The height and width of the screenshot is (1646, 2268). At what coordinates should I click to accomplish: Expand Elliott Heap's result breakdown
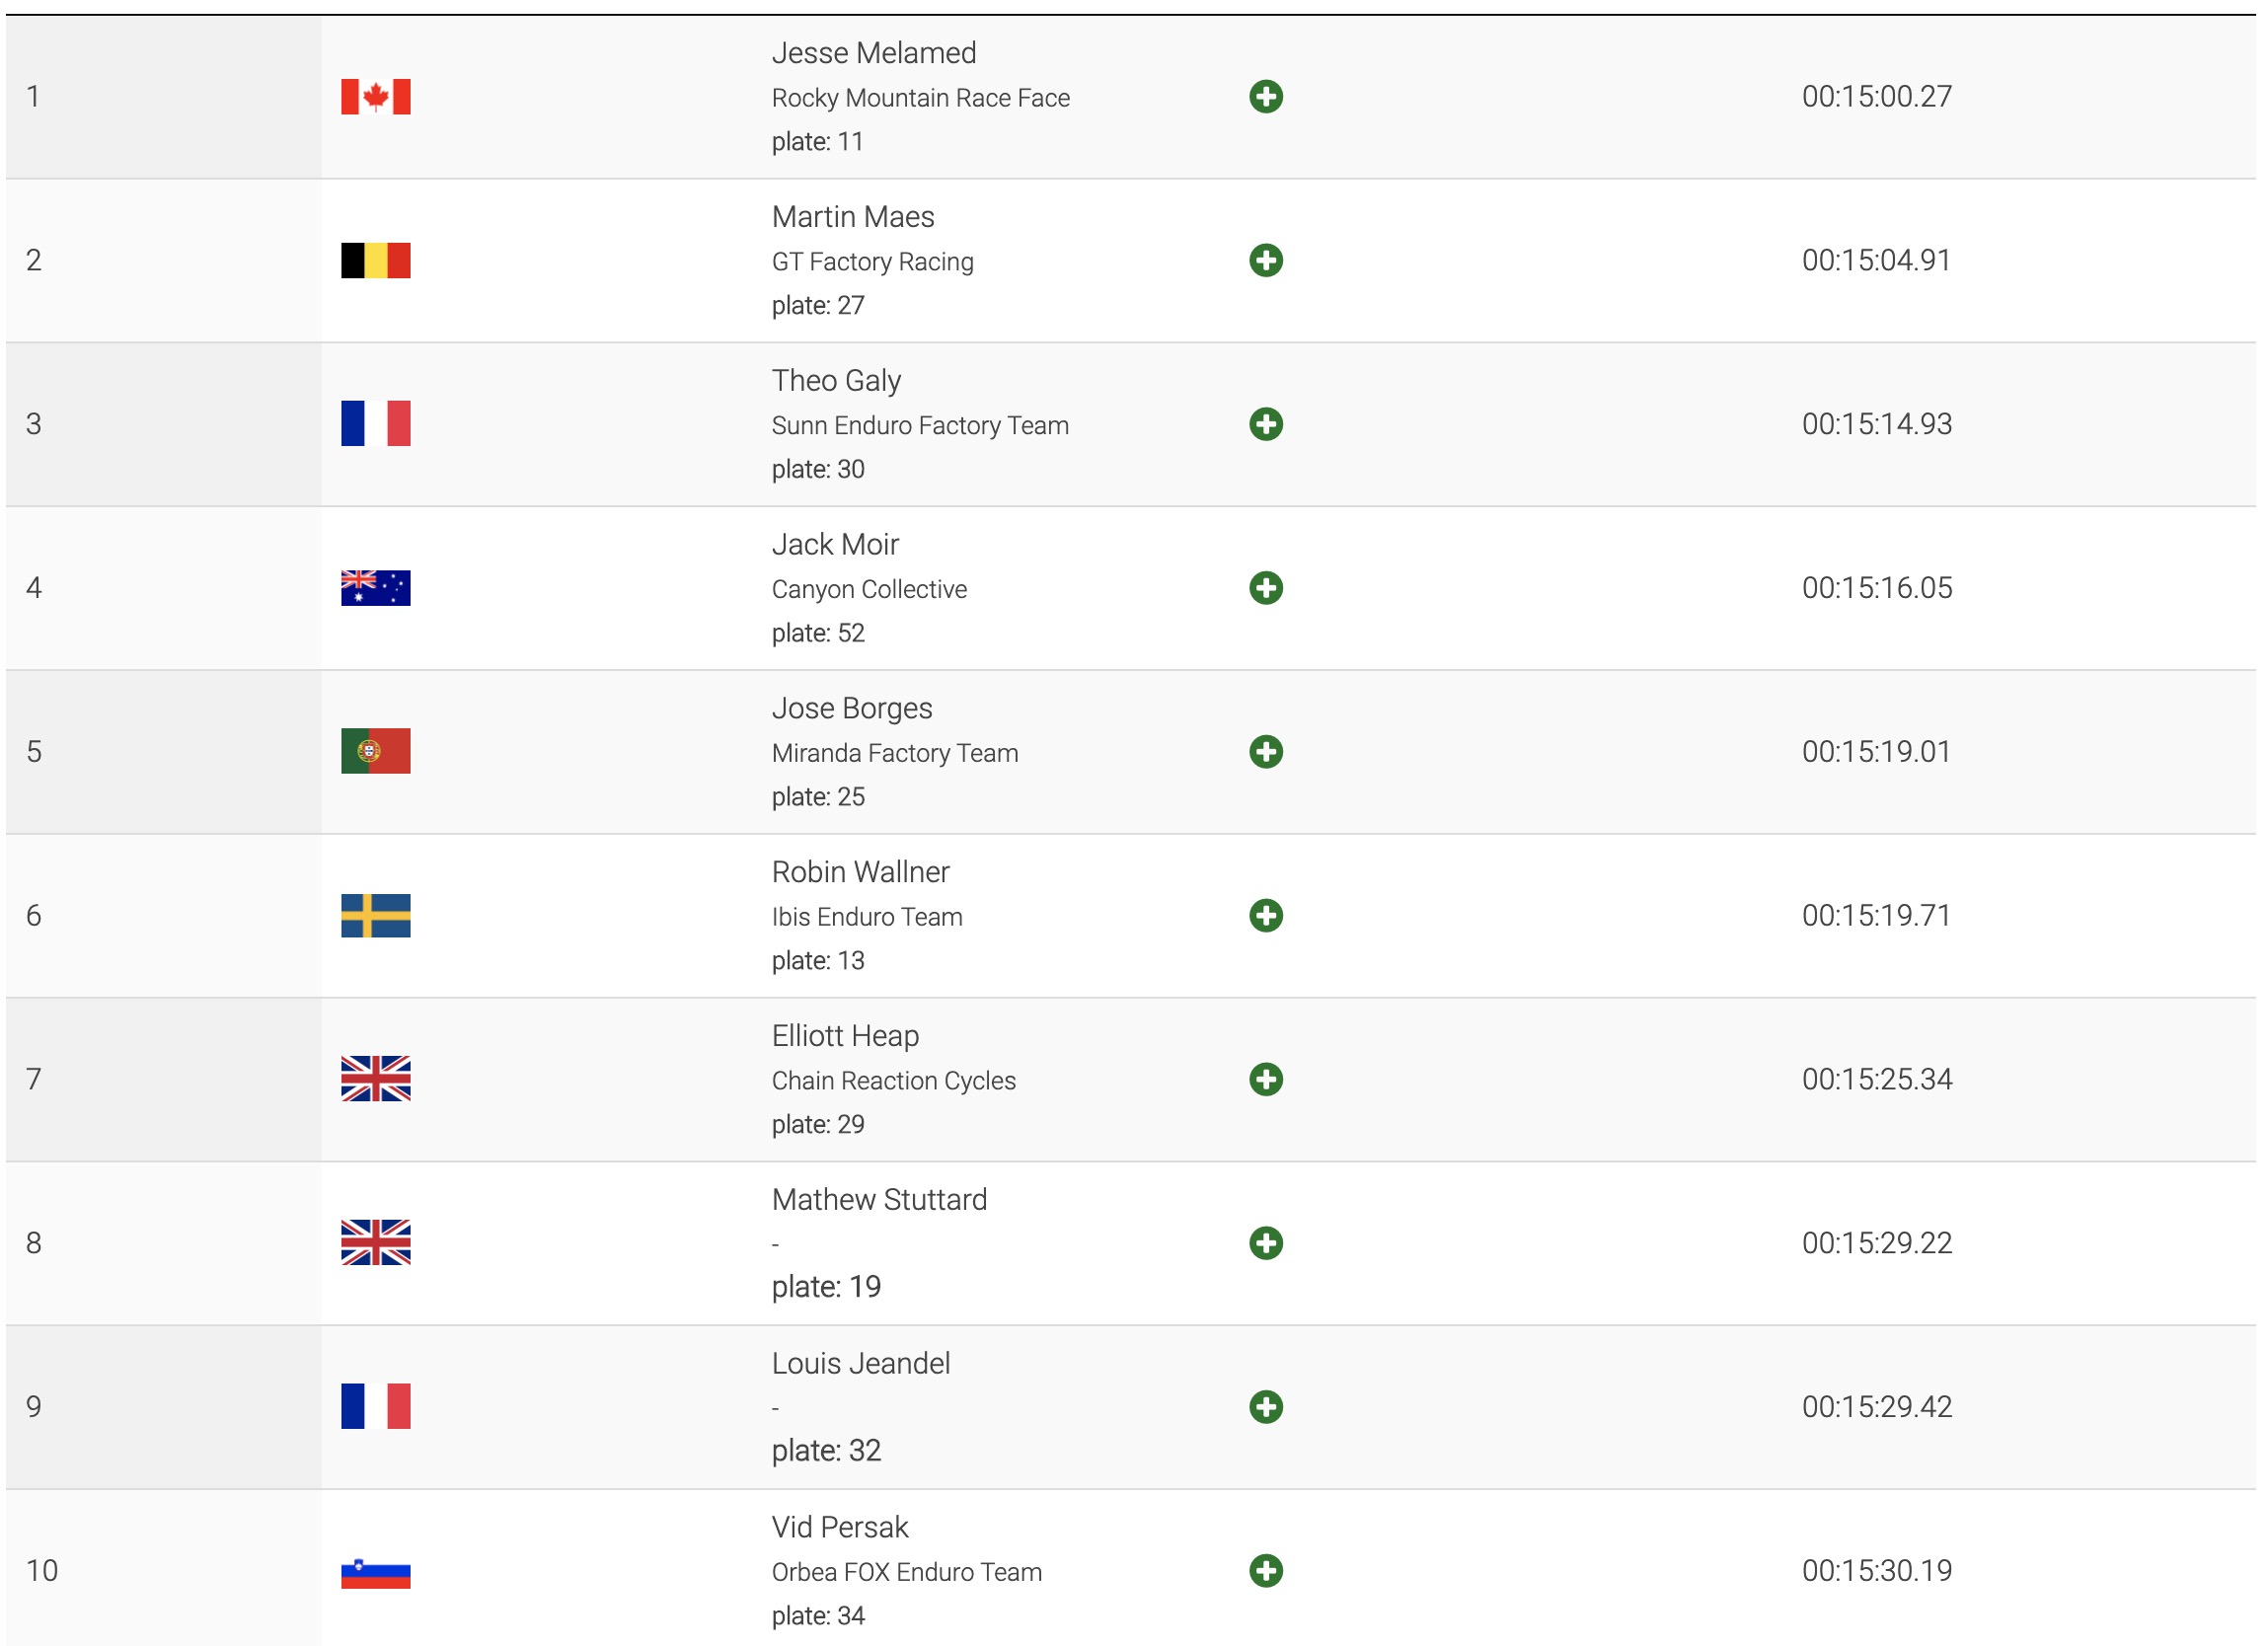pos(1265,1079)
